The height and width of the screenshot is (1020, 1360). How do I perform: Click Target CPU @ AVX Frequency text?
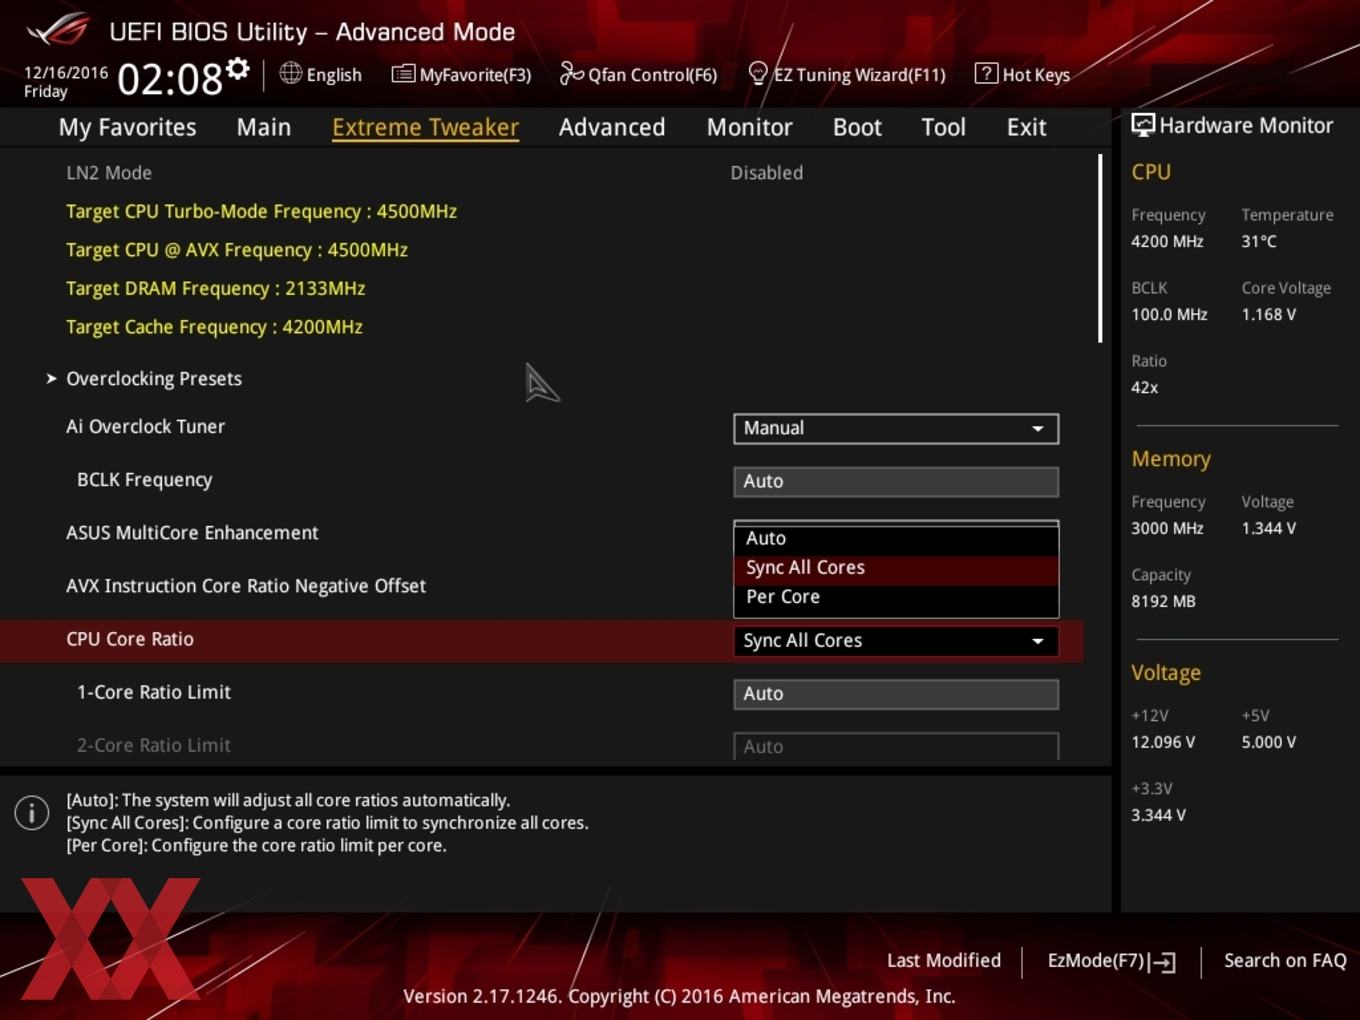pos(237,250)
